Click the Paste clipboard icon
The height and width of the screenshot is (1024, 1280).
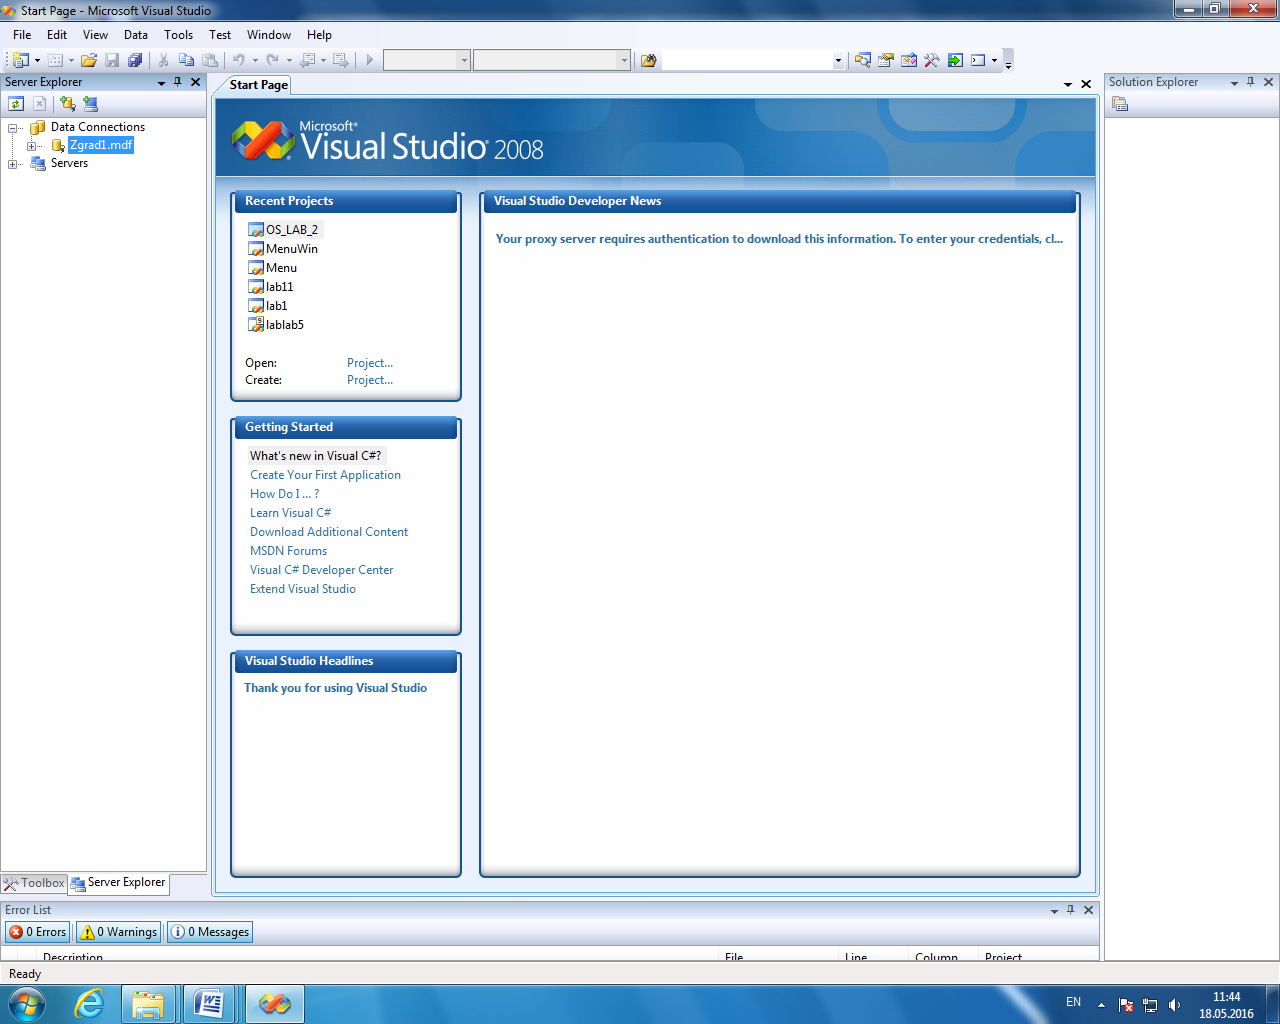209,60
